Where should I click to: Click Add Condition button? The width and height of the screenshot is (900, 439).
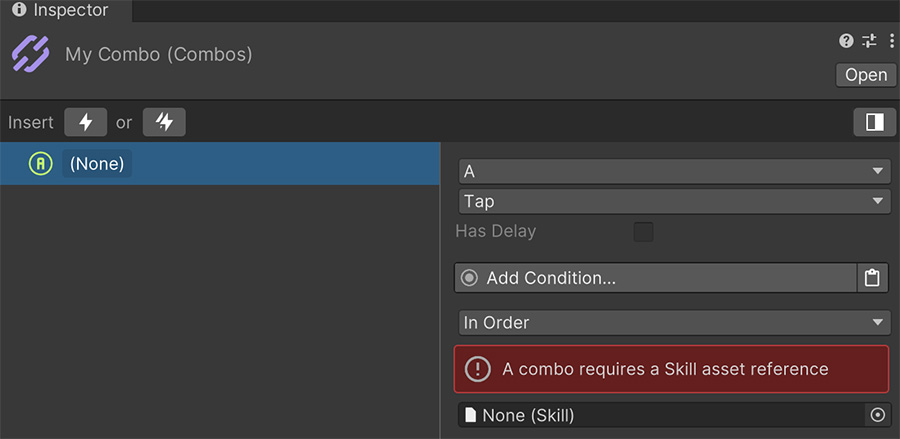coord(655,278)
